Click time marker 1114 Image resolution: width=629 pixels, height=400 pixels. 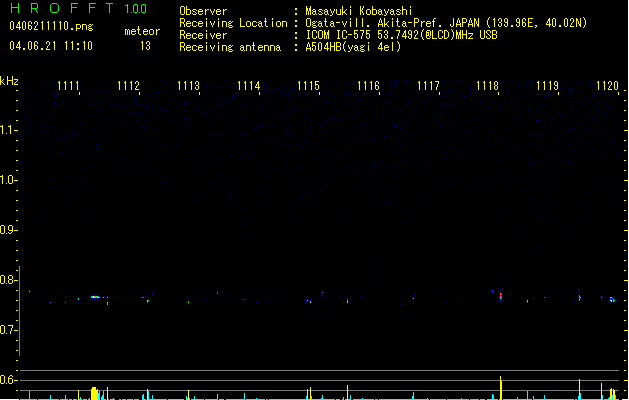click(248, 86)
